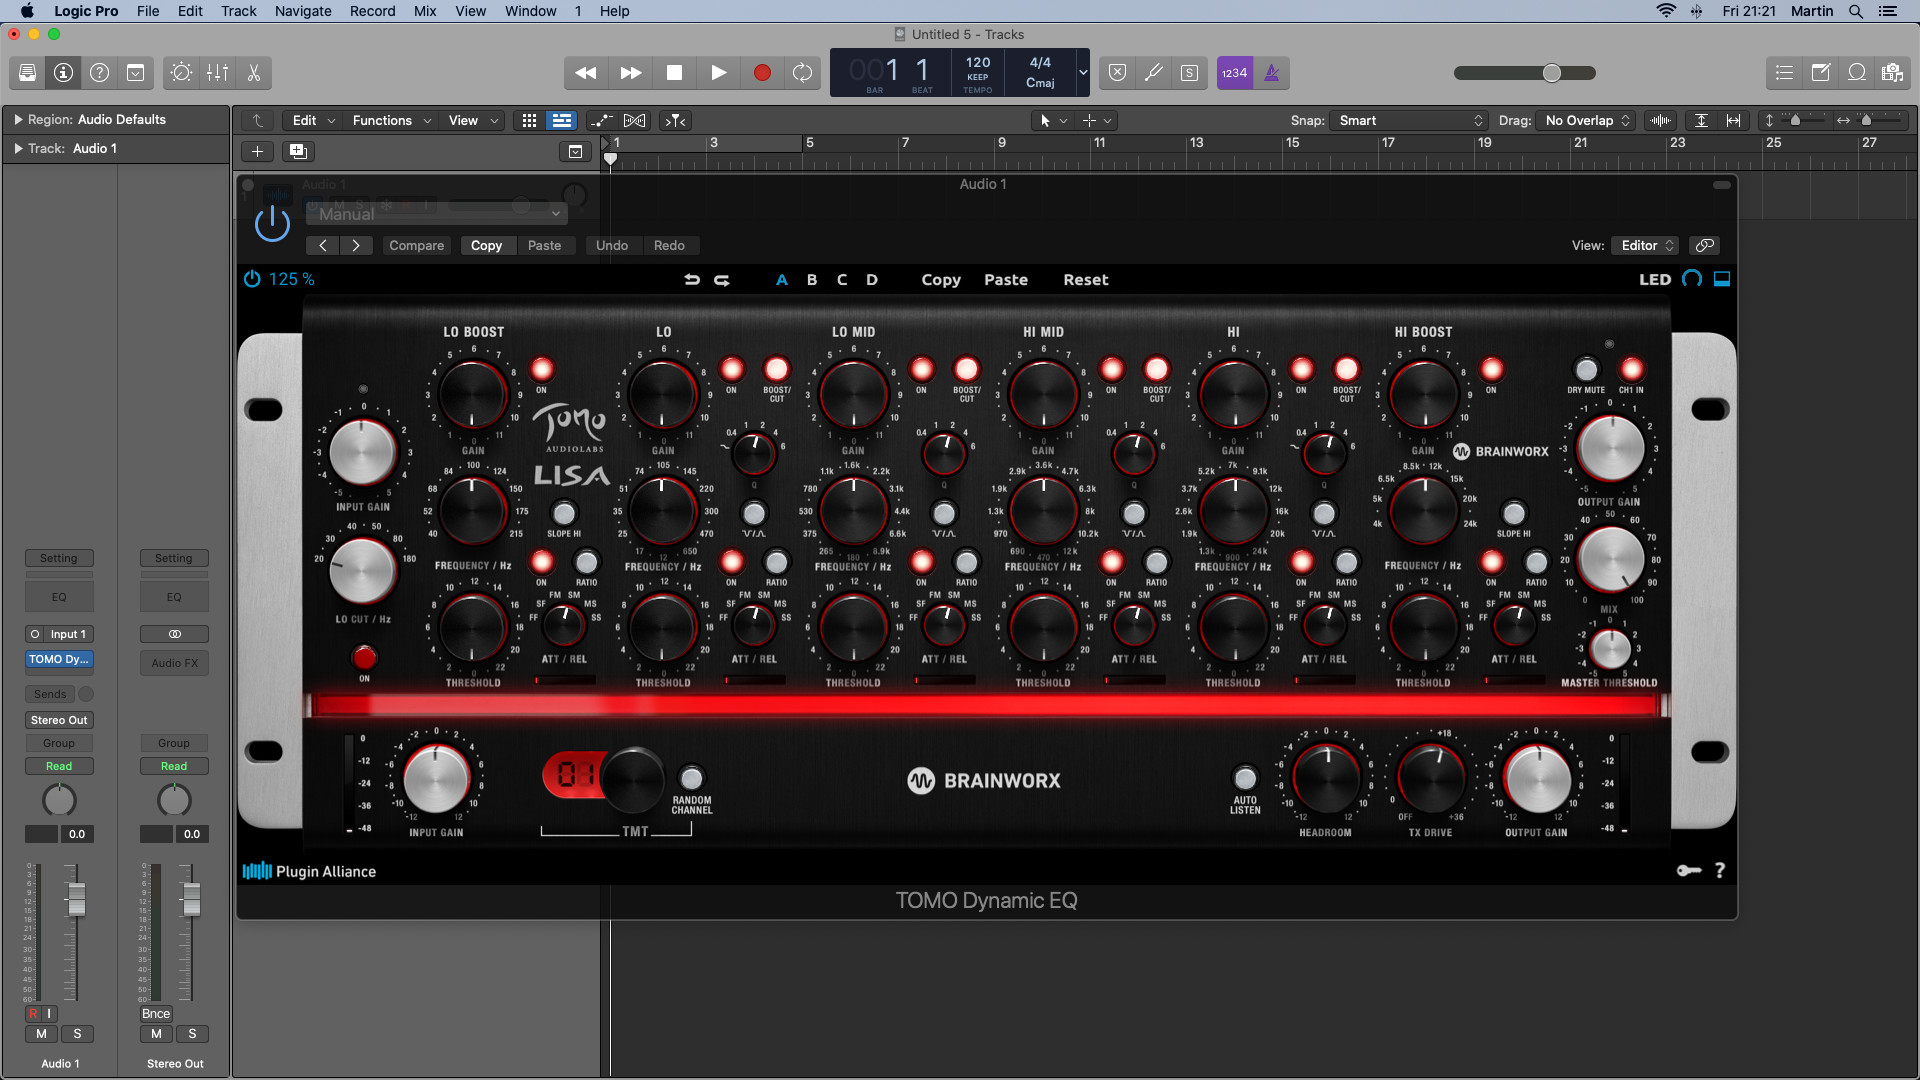Open the Note Pads icon
Viewport: 1920px width, 1080px height.
click(x=1820, y=72)
